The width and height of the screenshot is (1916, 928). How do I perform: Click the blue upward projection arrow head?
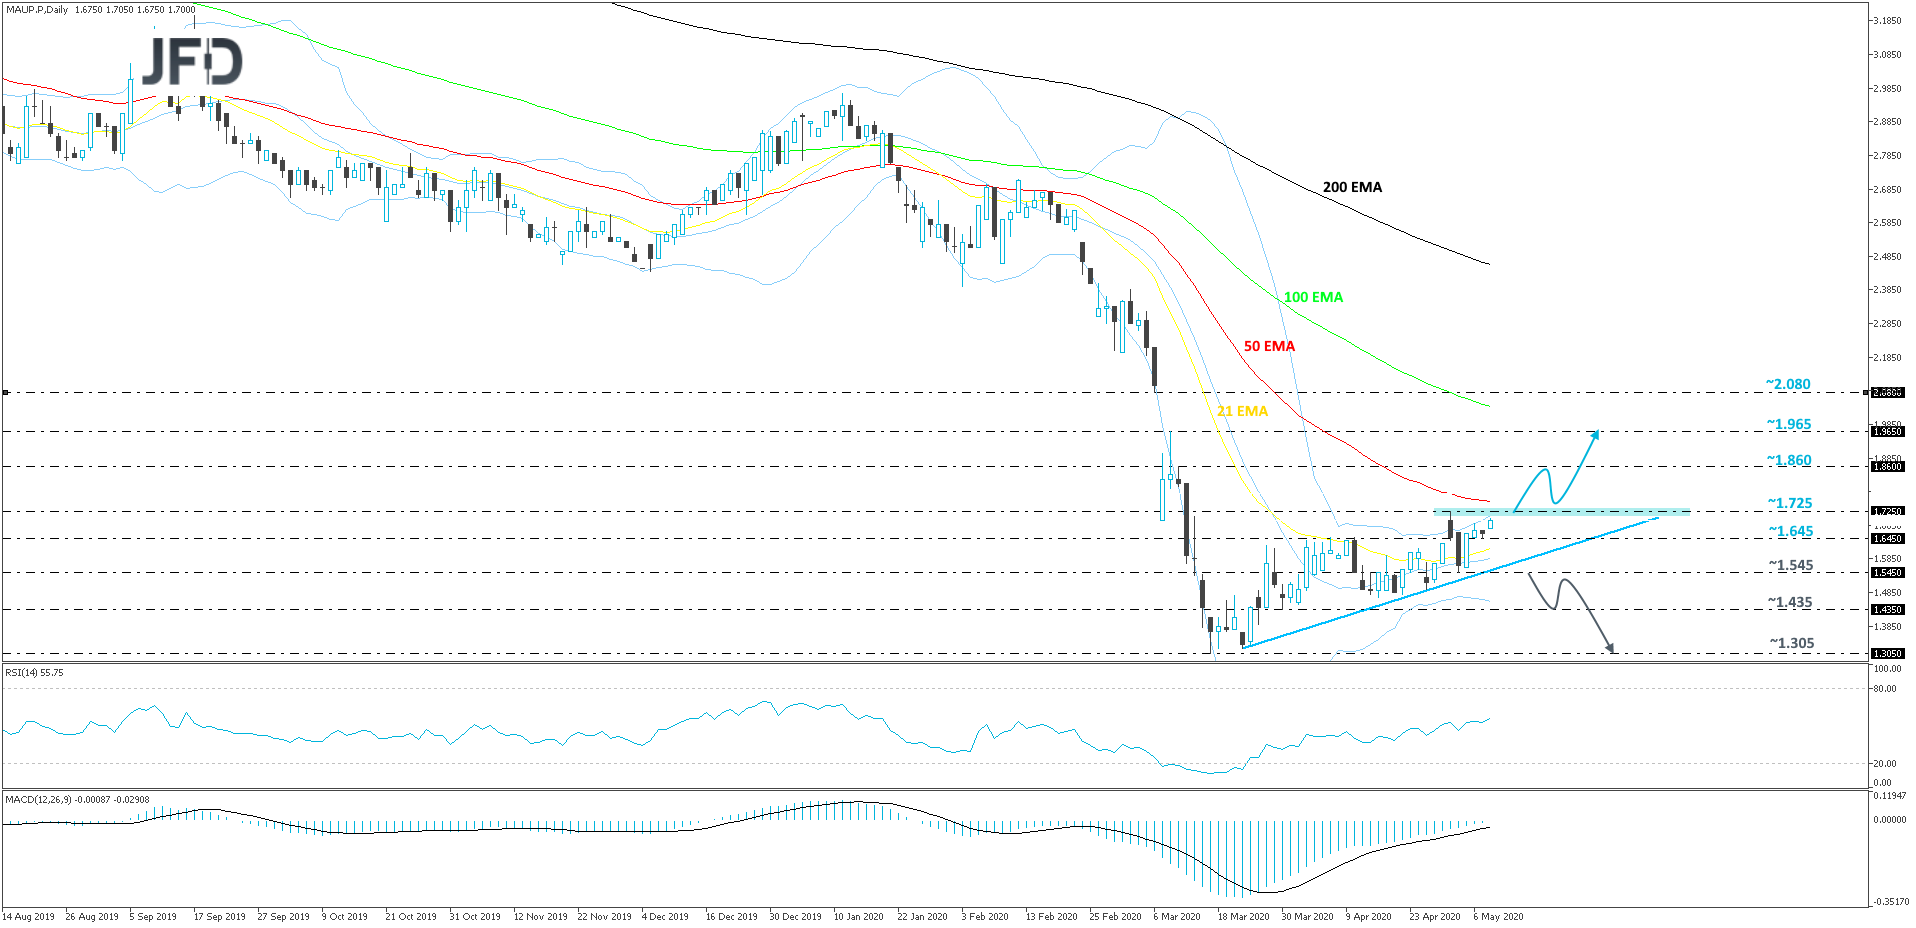point(1595,435)
